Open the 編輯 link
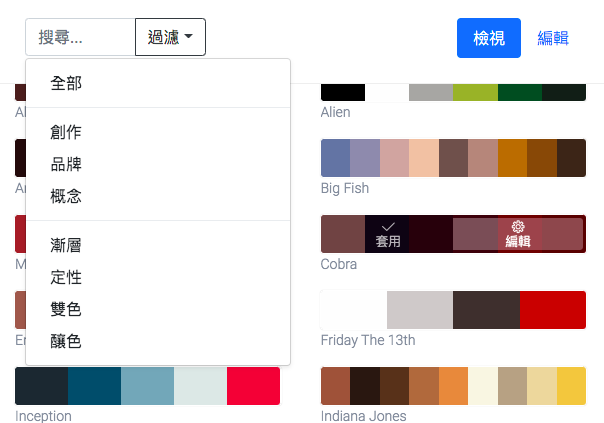 click(553, 38)
